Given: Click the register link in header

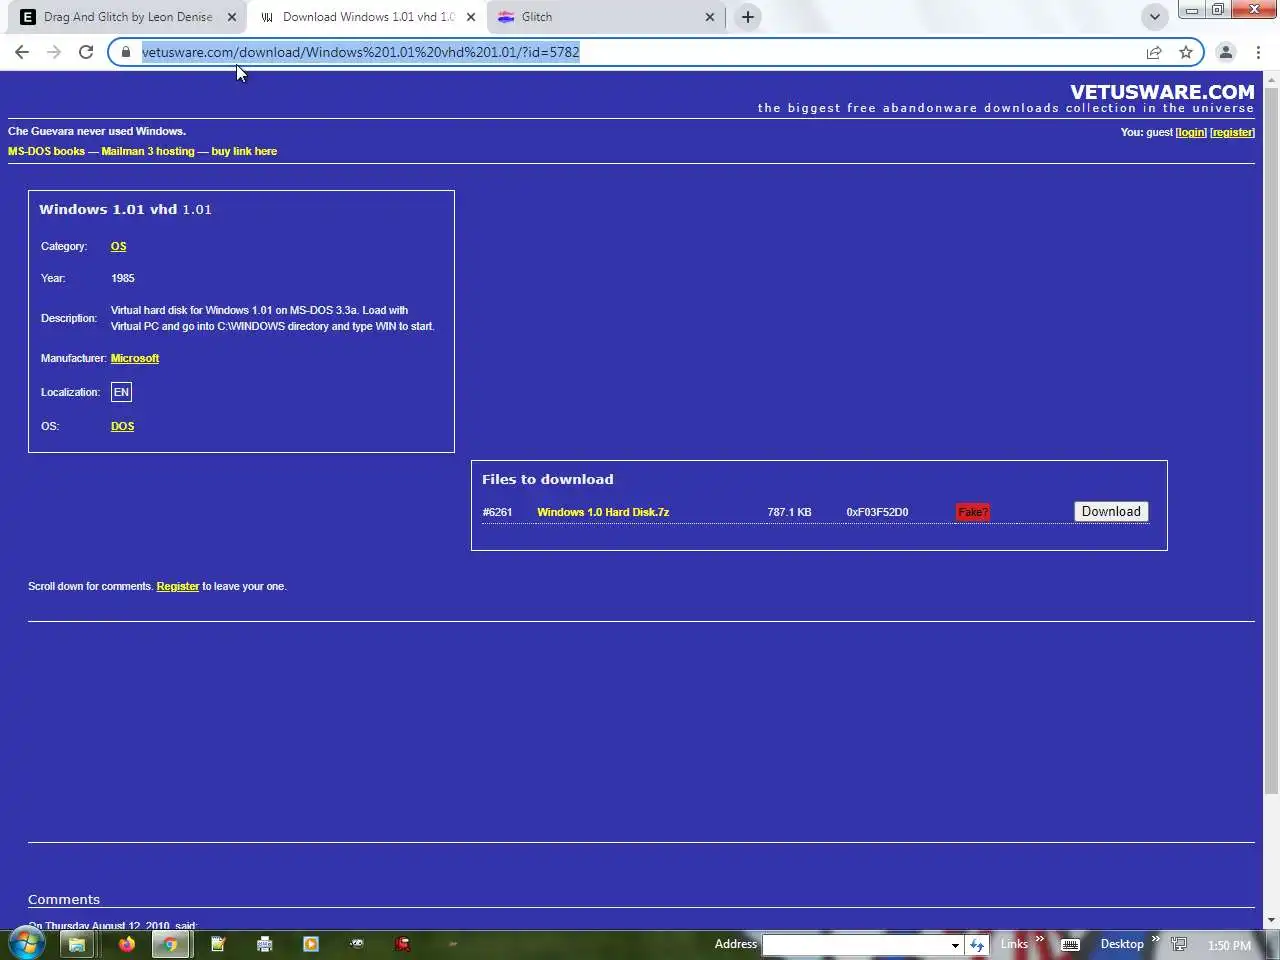Looking at the screenshot, I should pyautogui.click(x=1232, y=132).
